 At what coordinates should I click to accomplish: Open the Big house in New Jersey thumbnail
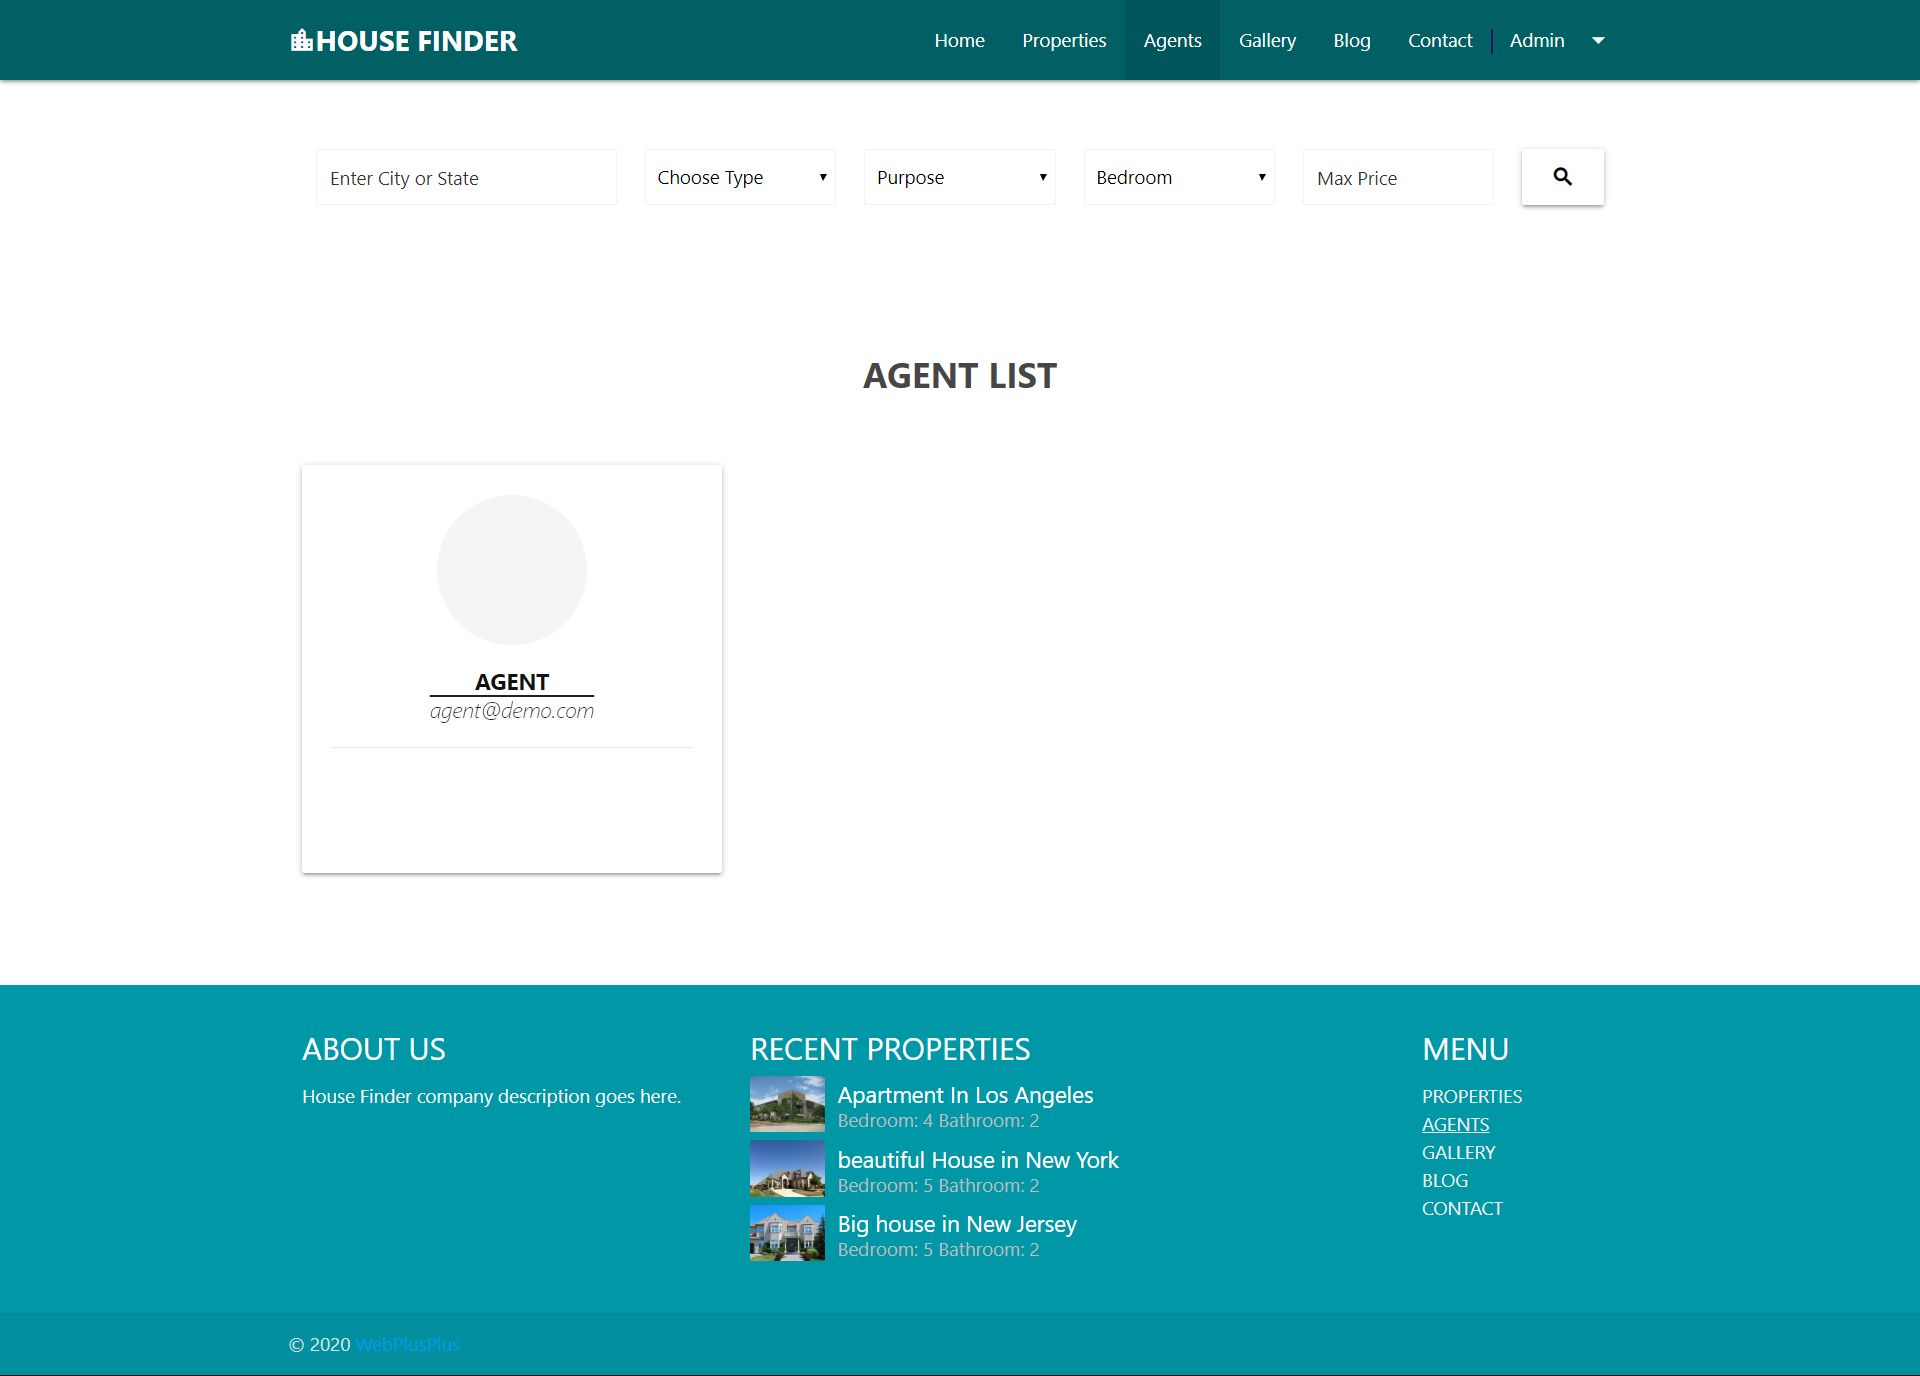pyautogui.click(x=787, y=1232)
